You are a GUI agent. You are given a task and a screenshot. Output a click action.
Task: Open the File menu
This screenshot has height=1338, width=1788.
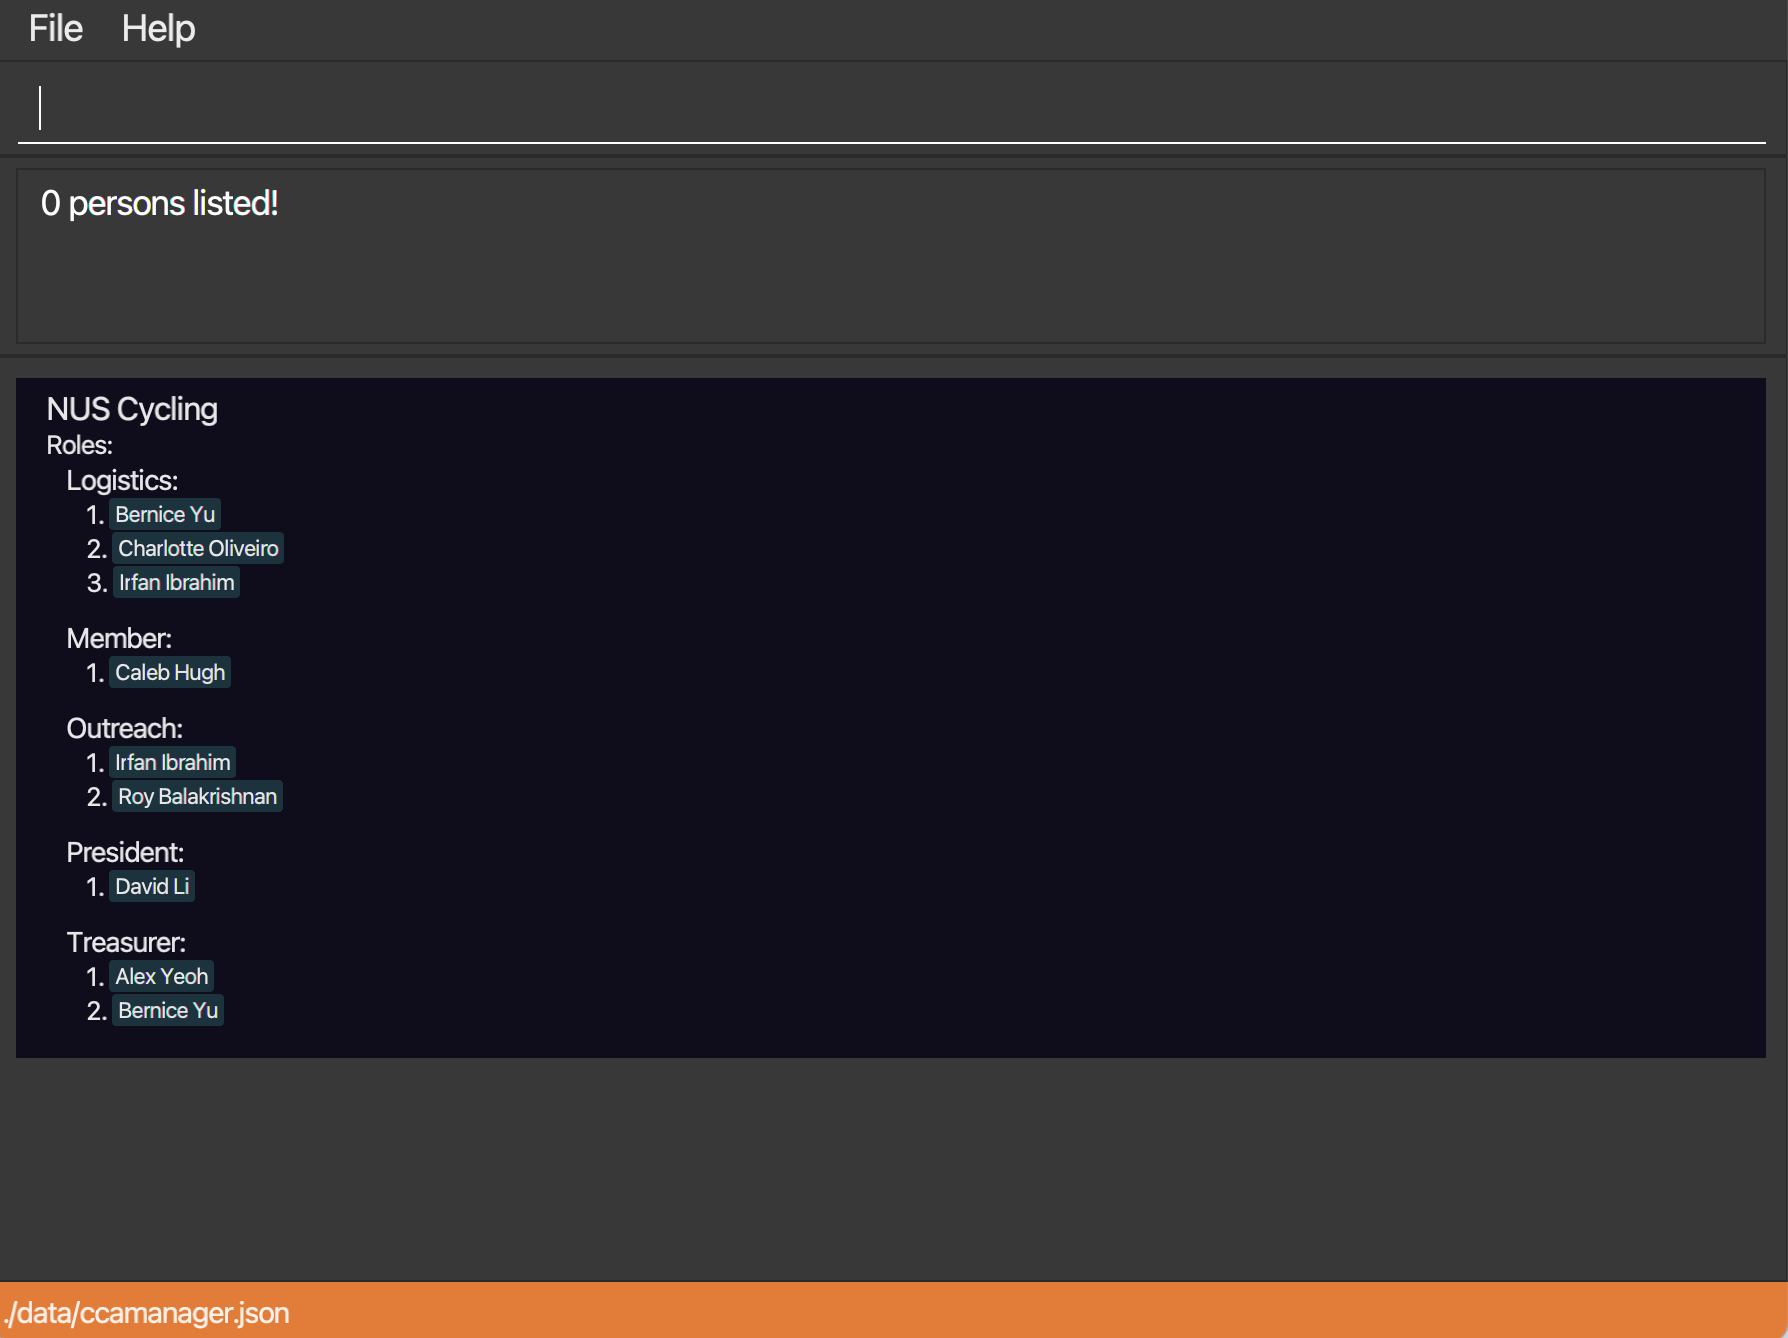(x=55, y=28)
